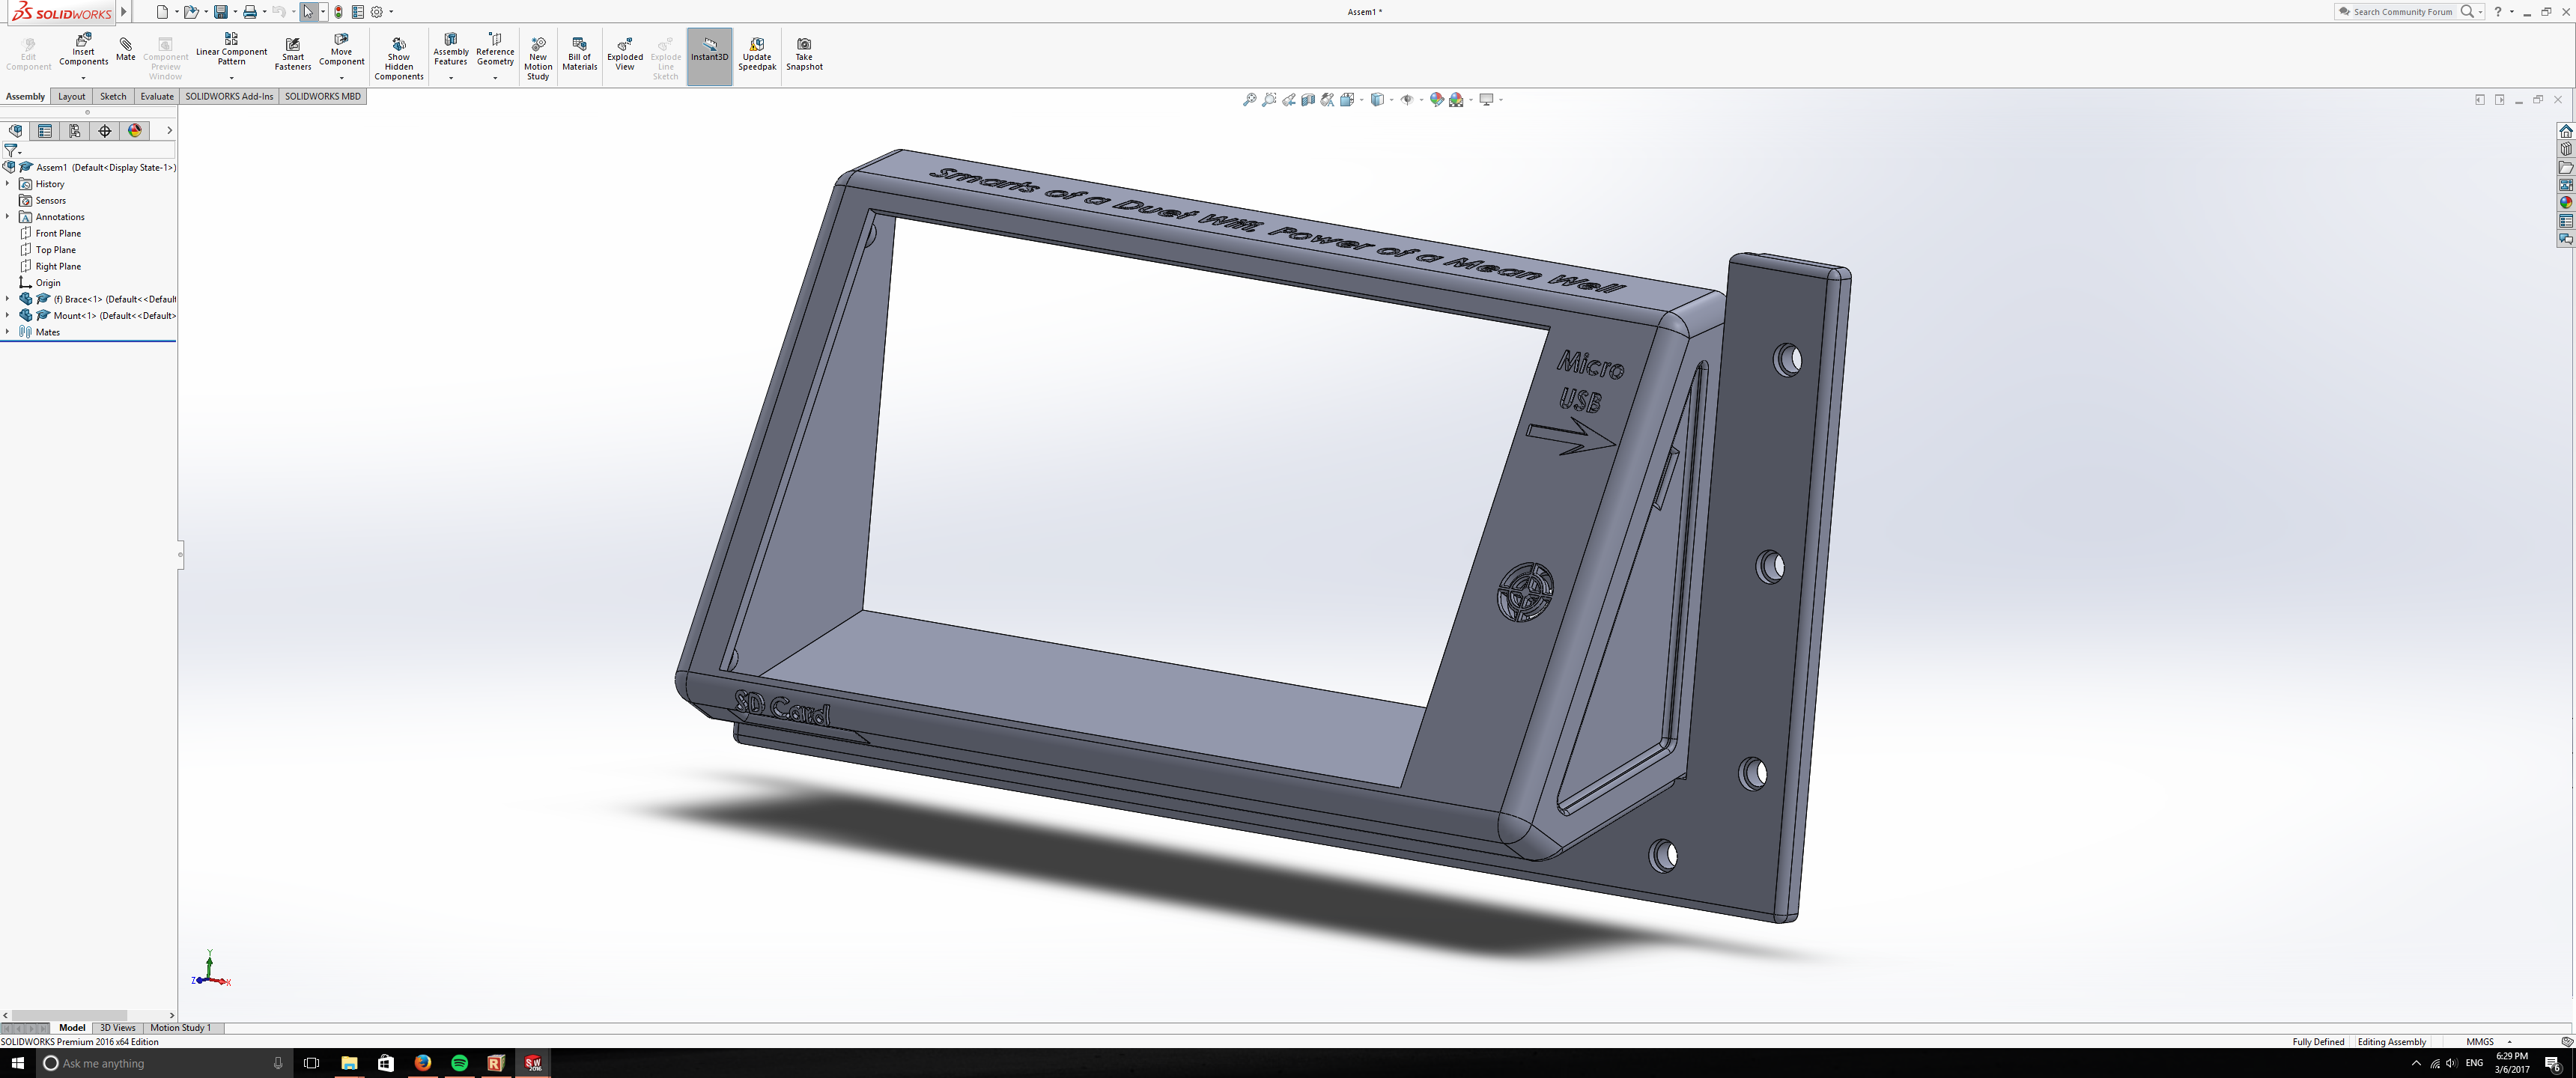Open the Evaluate ribbon tab
Screen dimensions: 2576x1078
click(x=156, y=97)
